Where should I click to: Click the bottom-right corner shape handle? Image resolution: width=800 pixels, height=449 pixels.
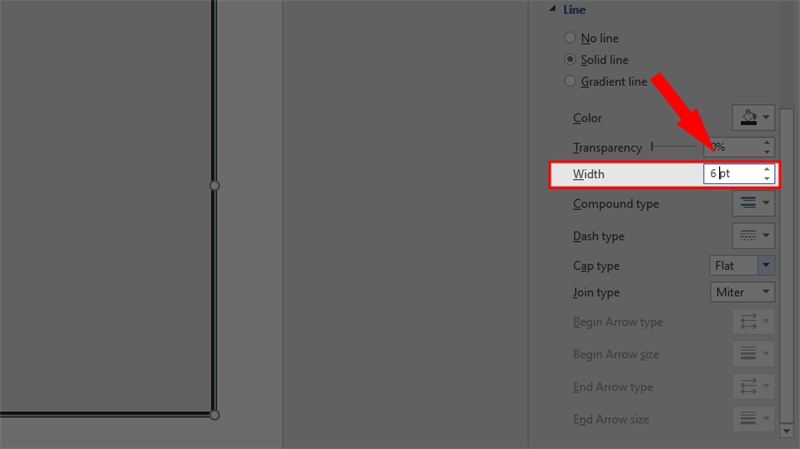pyautogui.click(x=215, y=415)
